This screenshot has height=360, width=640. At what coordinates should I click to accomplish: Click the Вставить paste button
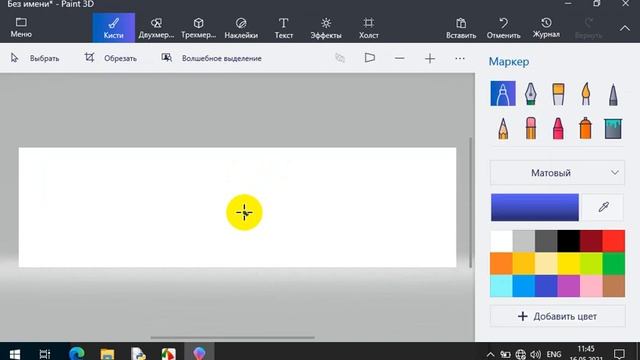461,28
